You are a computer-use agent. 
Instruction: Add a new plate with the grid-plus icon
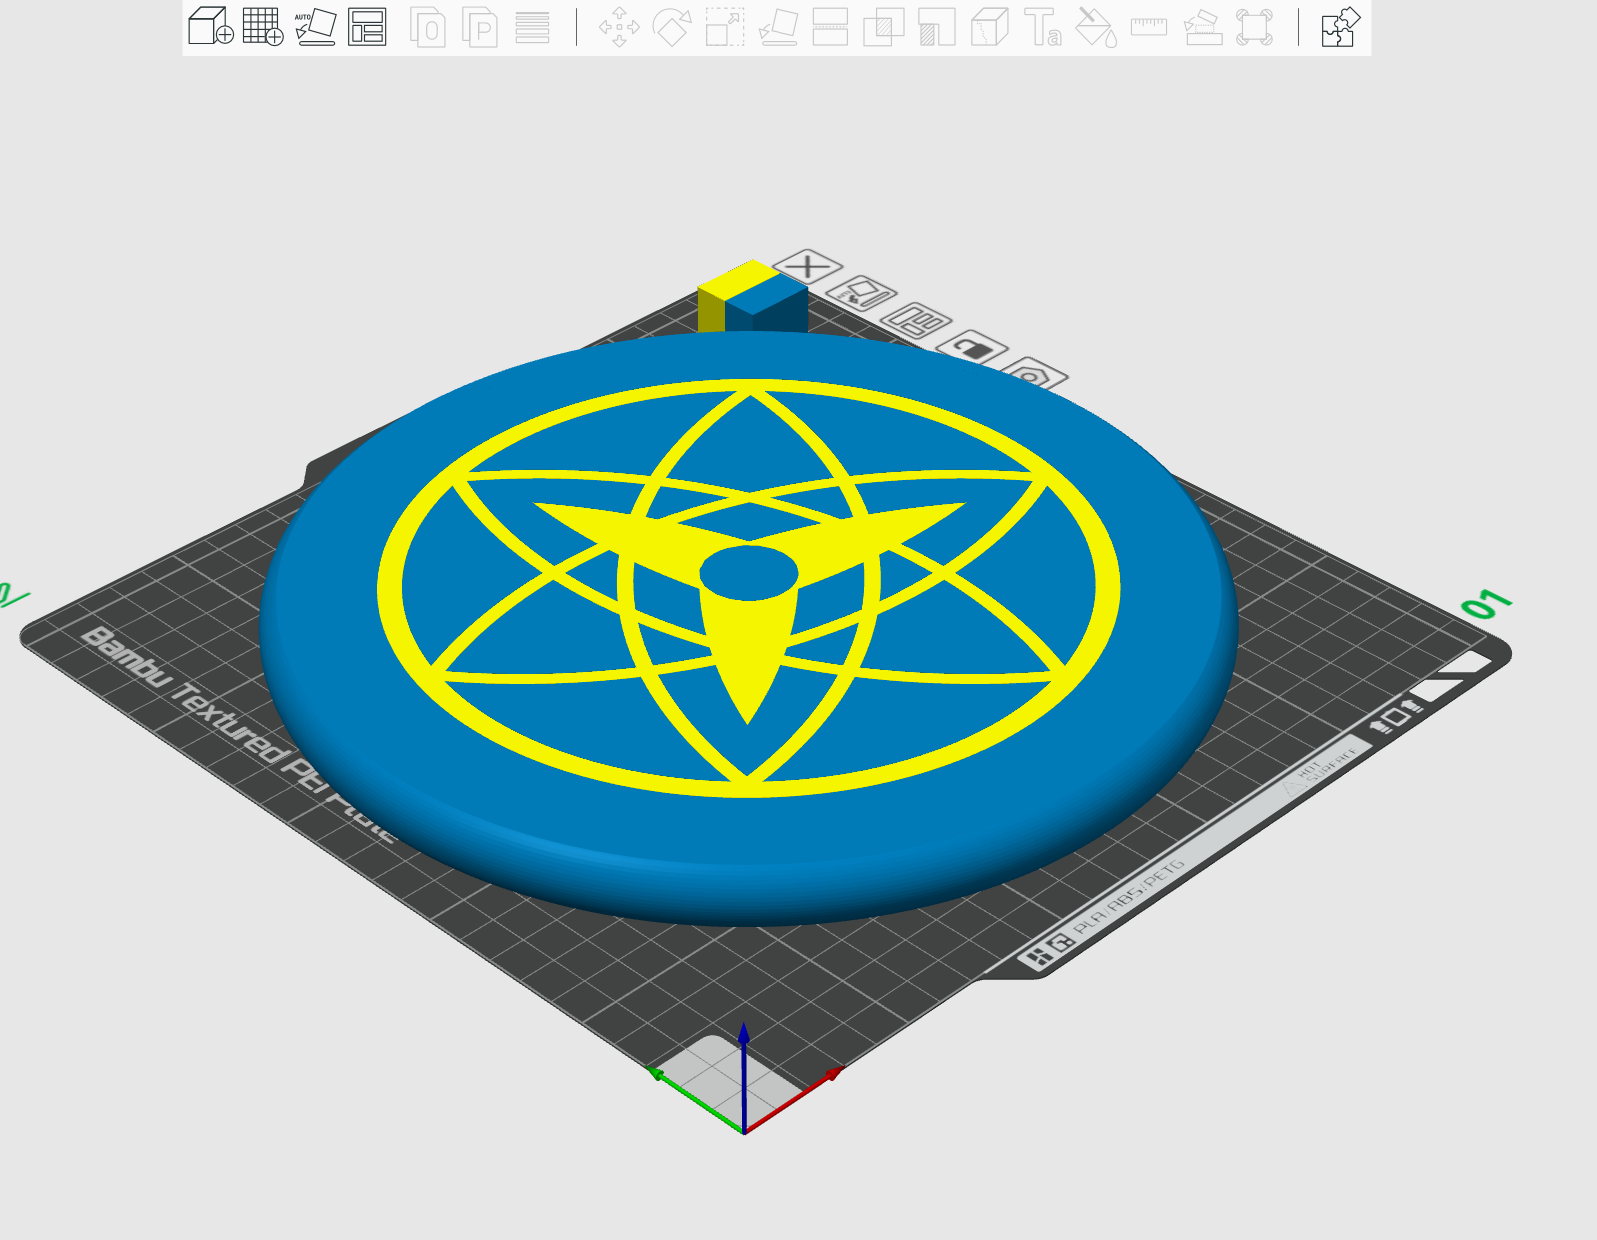pyautogui.click(x=263, y=27)
